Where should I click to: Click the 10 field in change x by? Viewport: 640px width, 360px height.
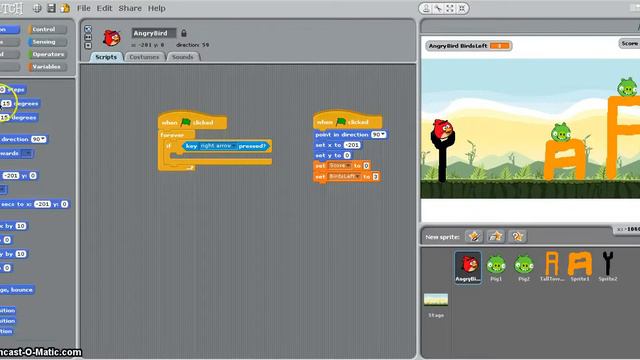pos(21,226)
